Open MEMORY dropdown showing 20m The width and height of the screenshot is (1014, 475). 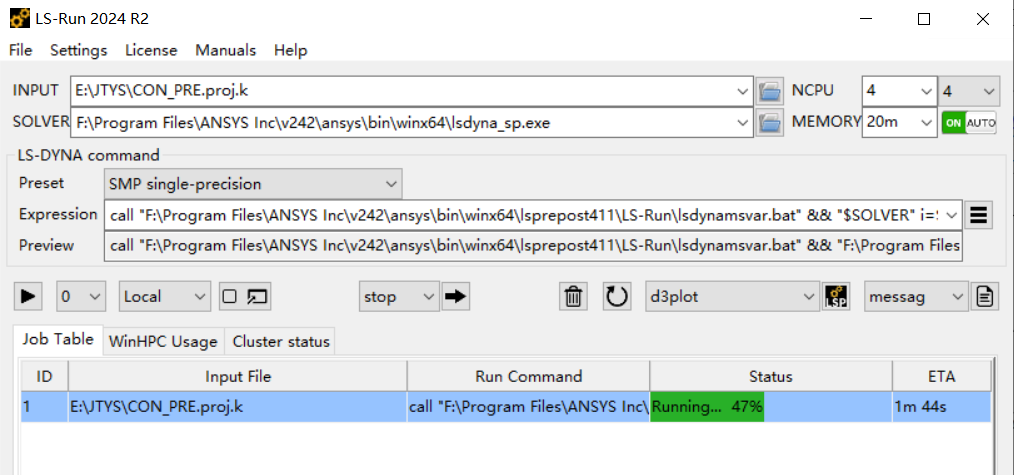click(x=899, y=122)
